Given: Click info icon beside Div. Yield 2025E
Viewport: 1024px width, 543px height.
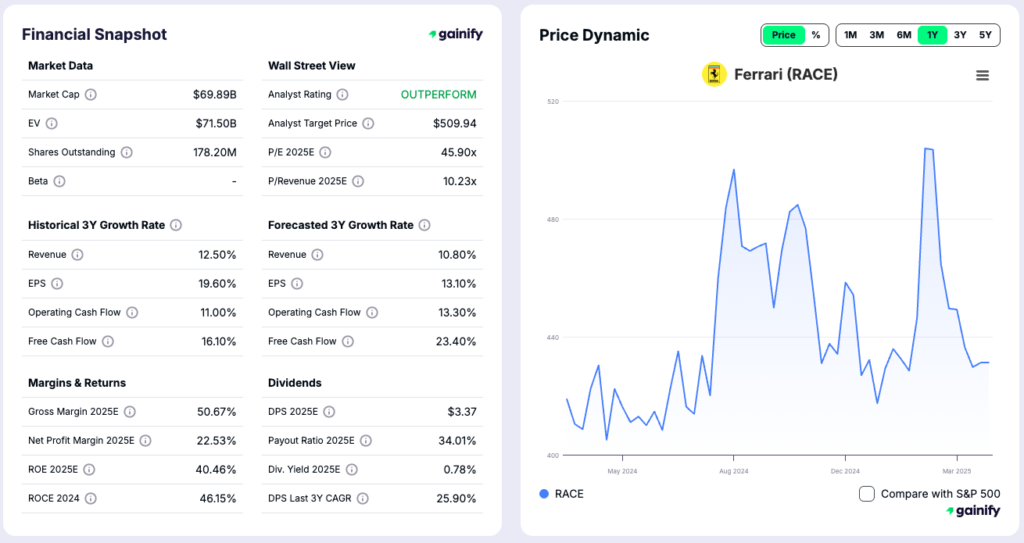Looking at the screenshot, I should pos(351,469).
